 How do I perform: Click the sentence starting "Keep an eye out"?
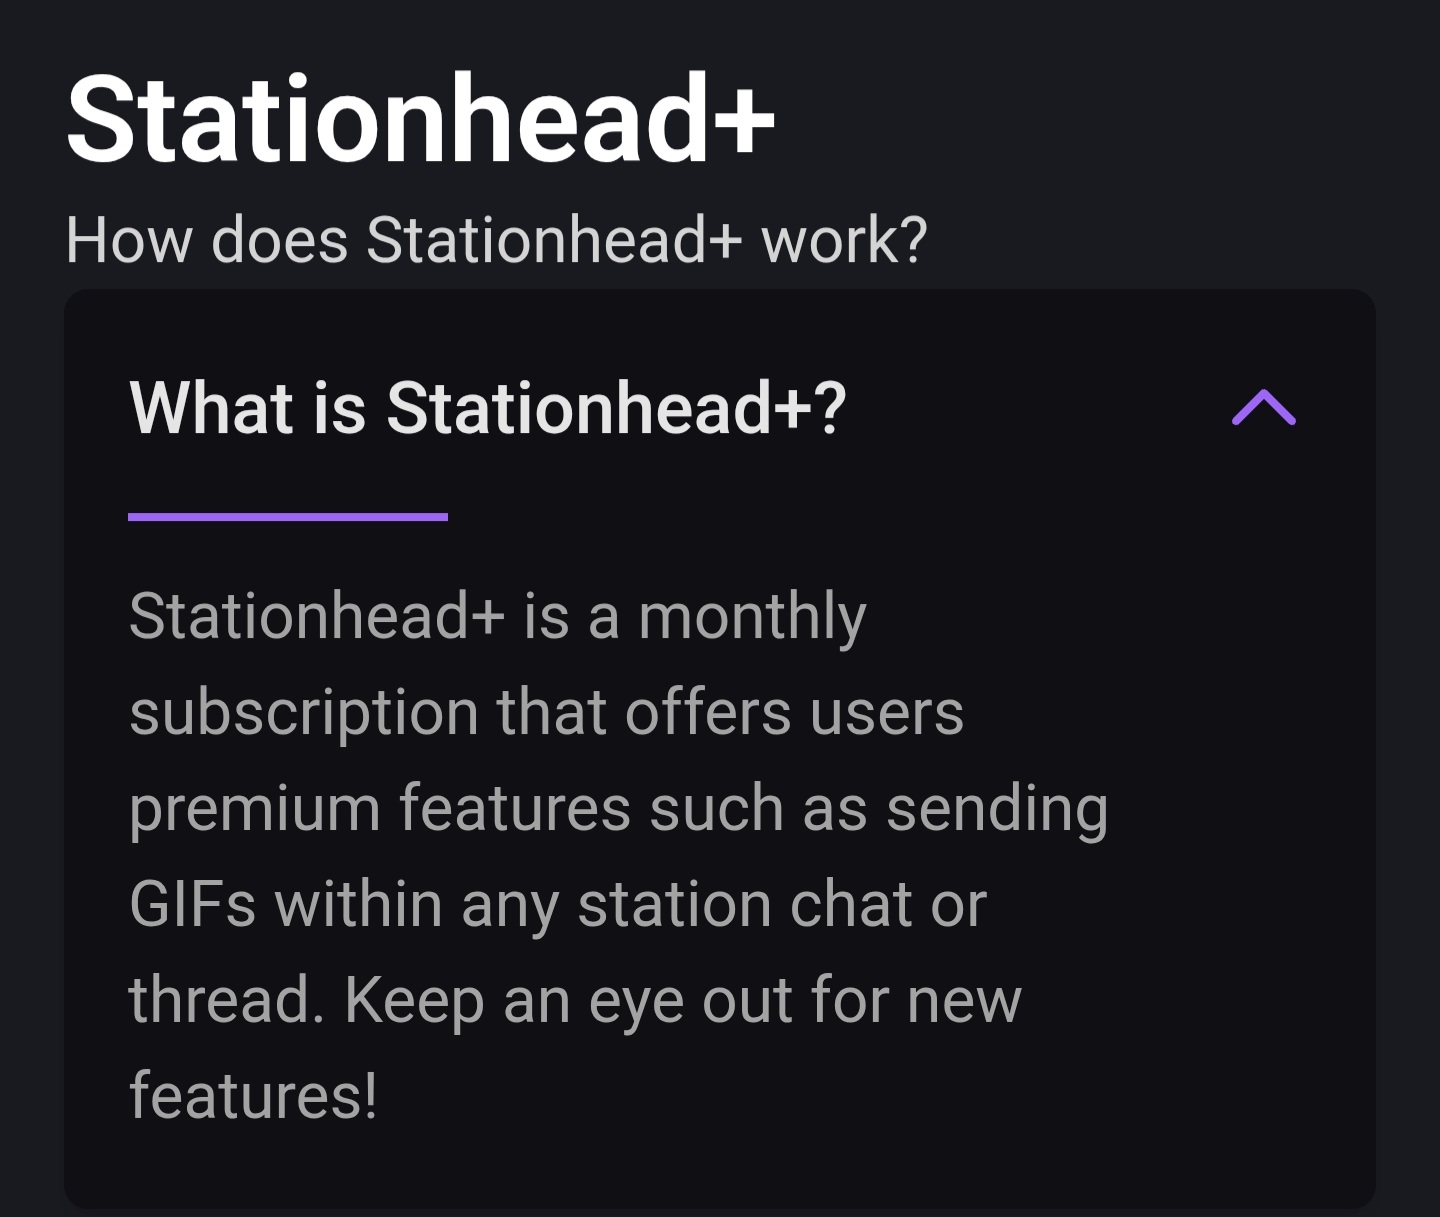682,1000
